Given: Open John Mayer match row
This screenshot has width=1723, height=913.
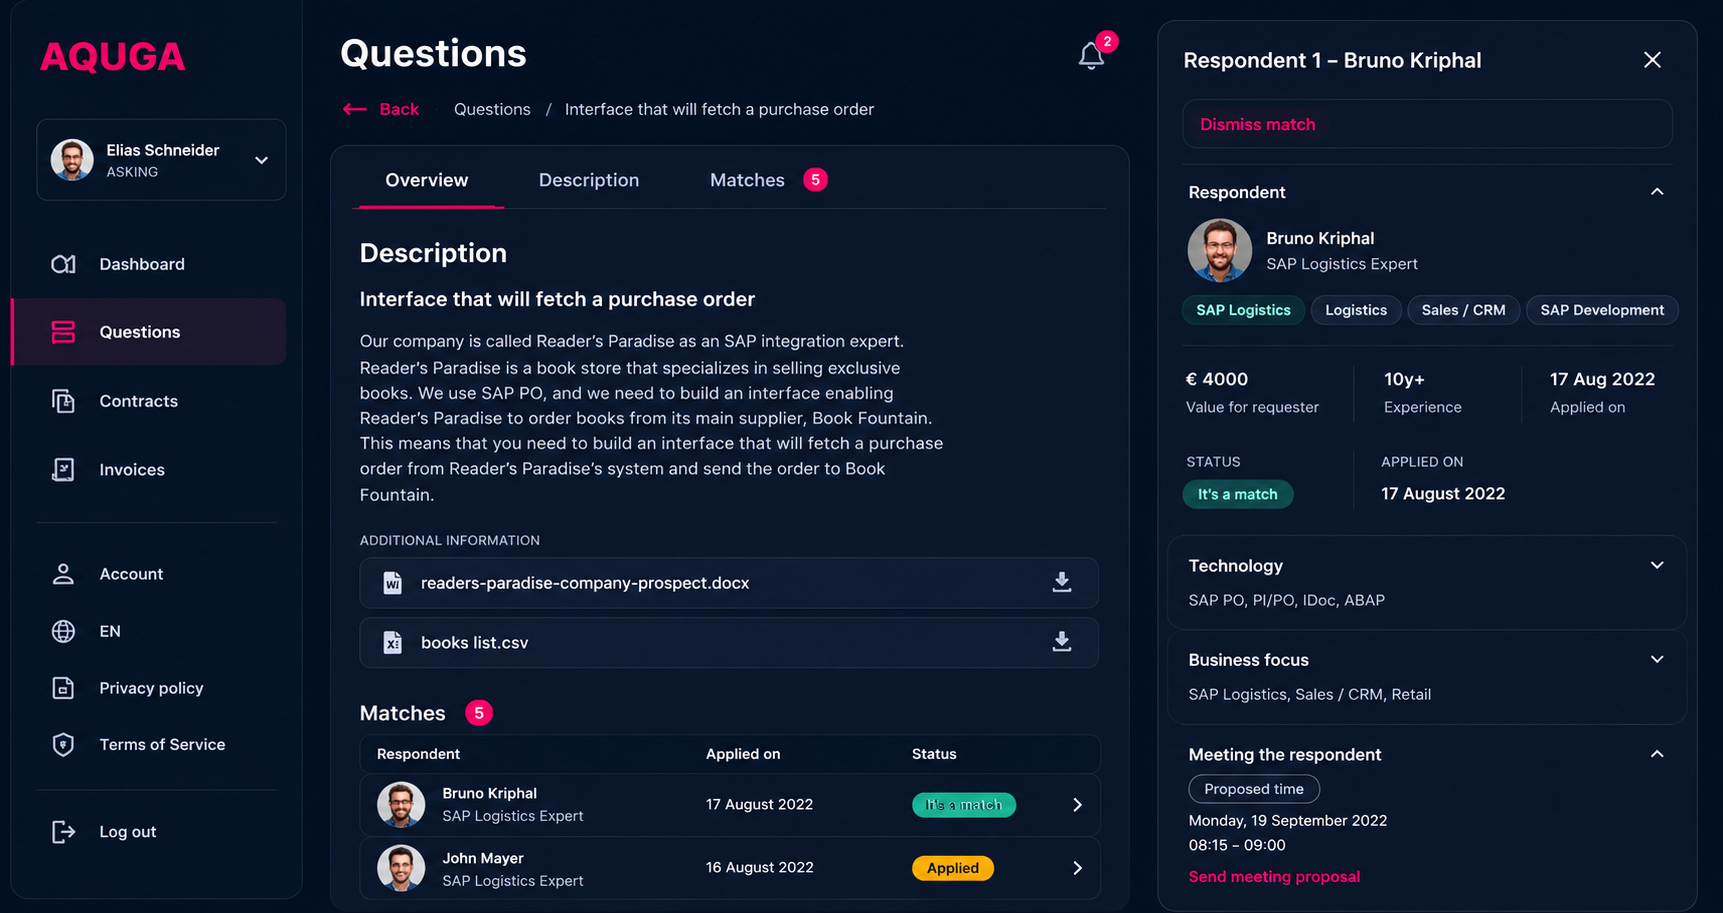Looking at the screenshot, I should (x=730, y=868).
